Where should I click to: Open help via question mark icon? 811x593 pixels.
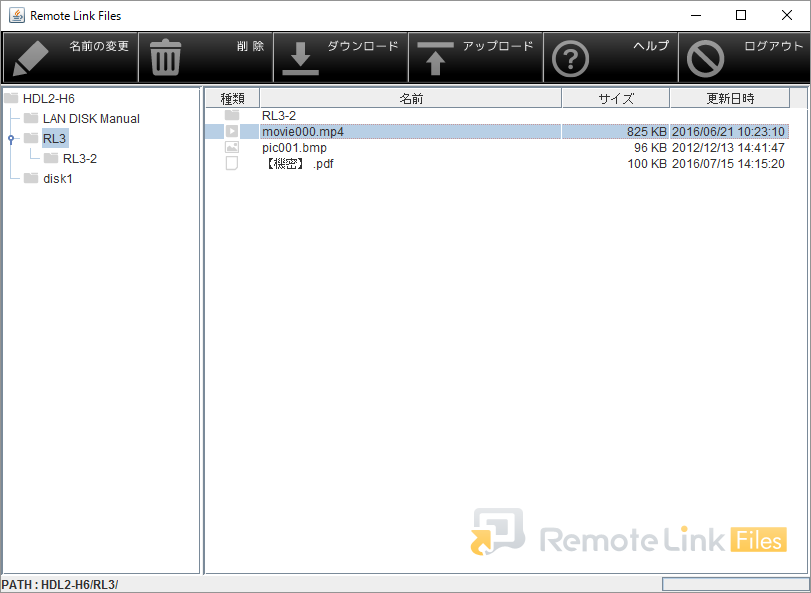pos(570,59)
